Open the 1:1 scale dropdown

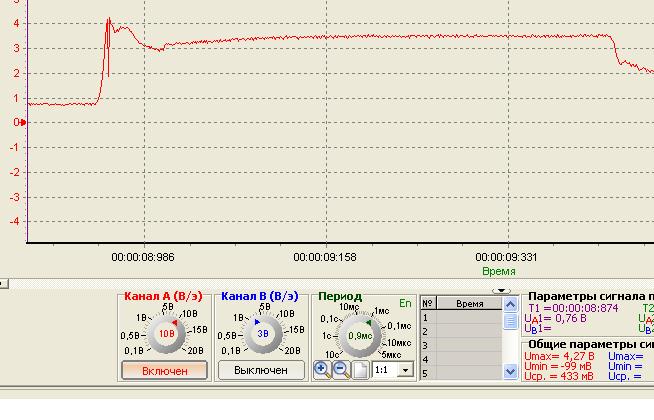tap(405, 370)
